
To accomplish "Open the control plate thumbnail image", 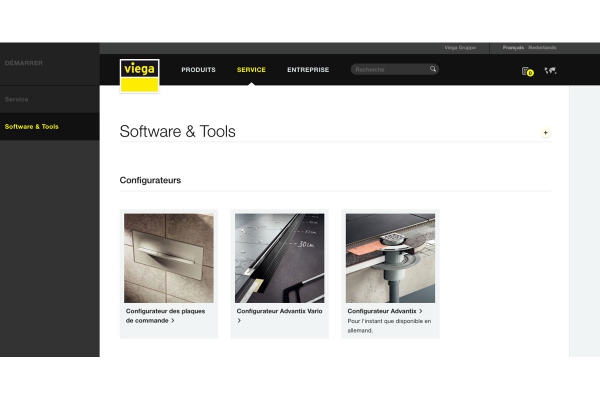I will click(169, 258).
